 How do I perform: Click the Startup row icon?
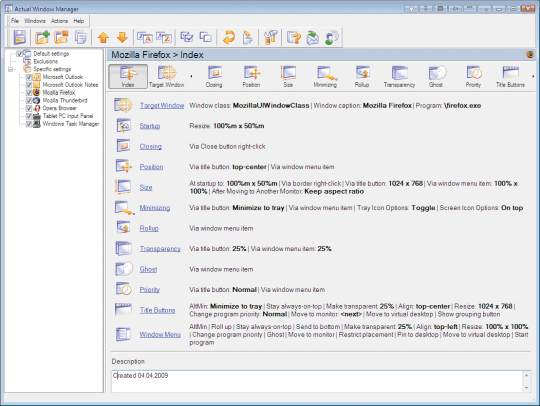[123, 126]
